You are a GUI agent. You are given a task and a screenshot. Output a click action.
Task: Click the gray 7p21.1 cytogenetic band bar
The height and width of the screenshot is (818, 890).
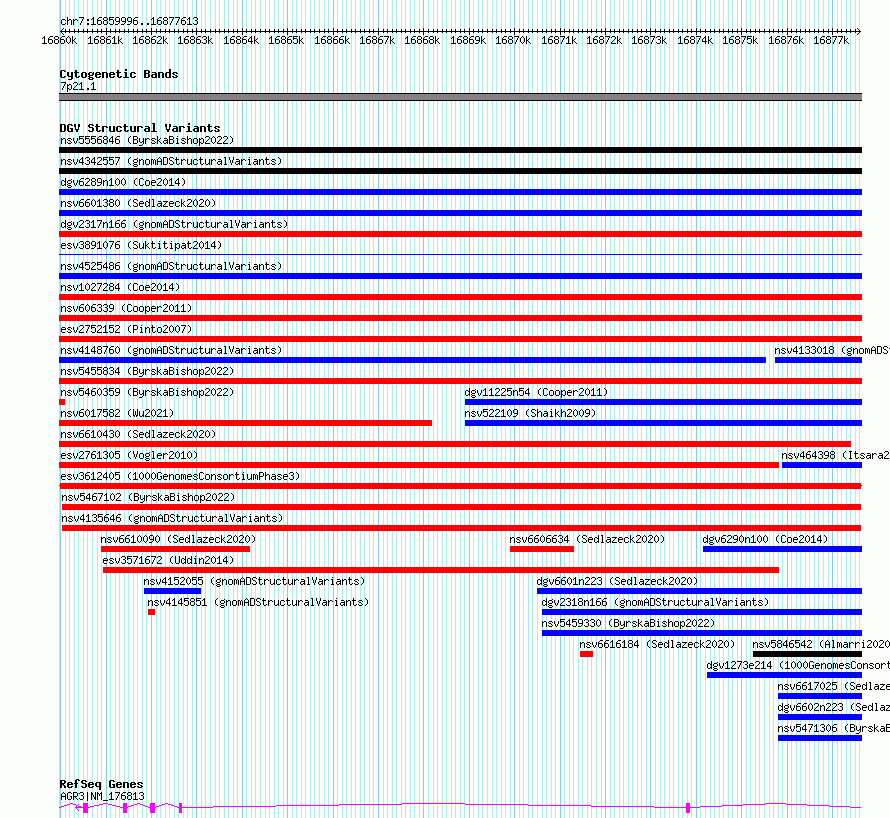460,97
